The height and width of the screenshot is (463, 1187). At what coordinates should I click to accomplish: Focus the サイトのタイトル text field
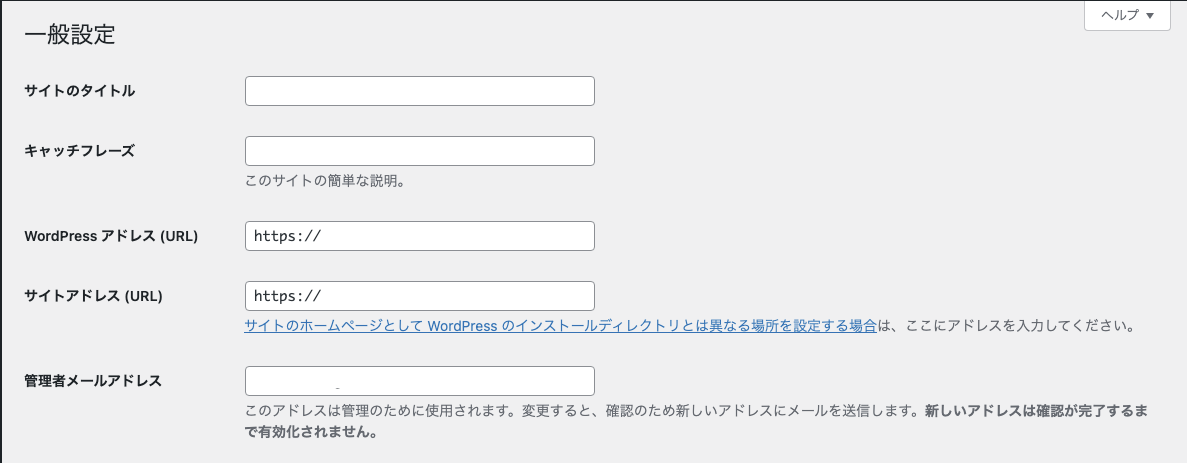pos(419,91)
